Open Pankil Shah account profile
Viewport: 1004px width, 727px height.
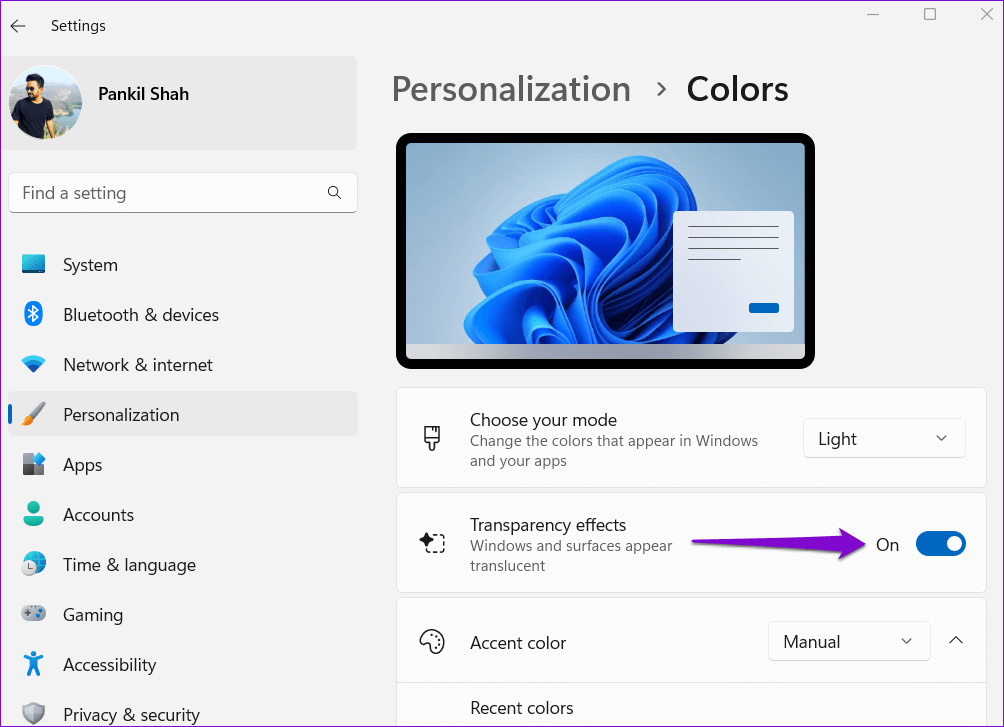143,95
